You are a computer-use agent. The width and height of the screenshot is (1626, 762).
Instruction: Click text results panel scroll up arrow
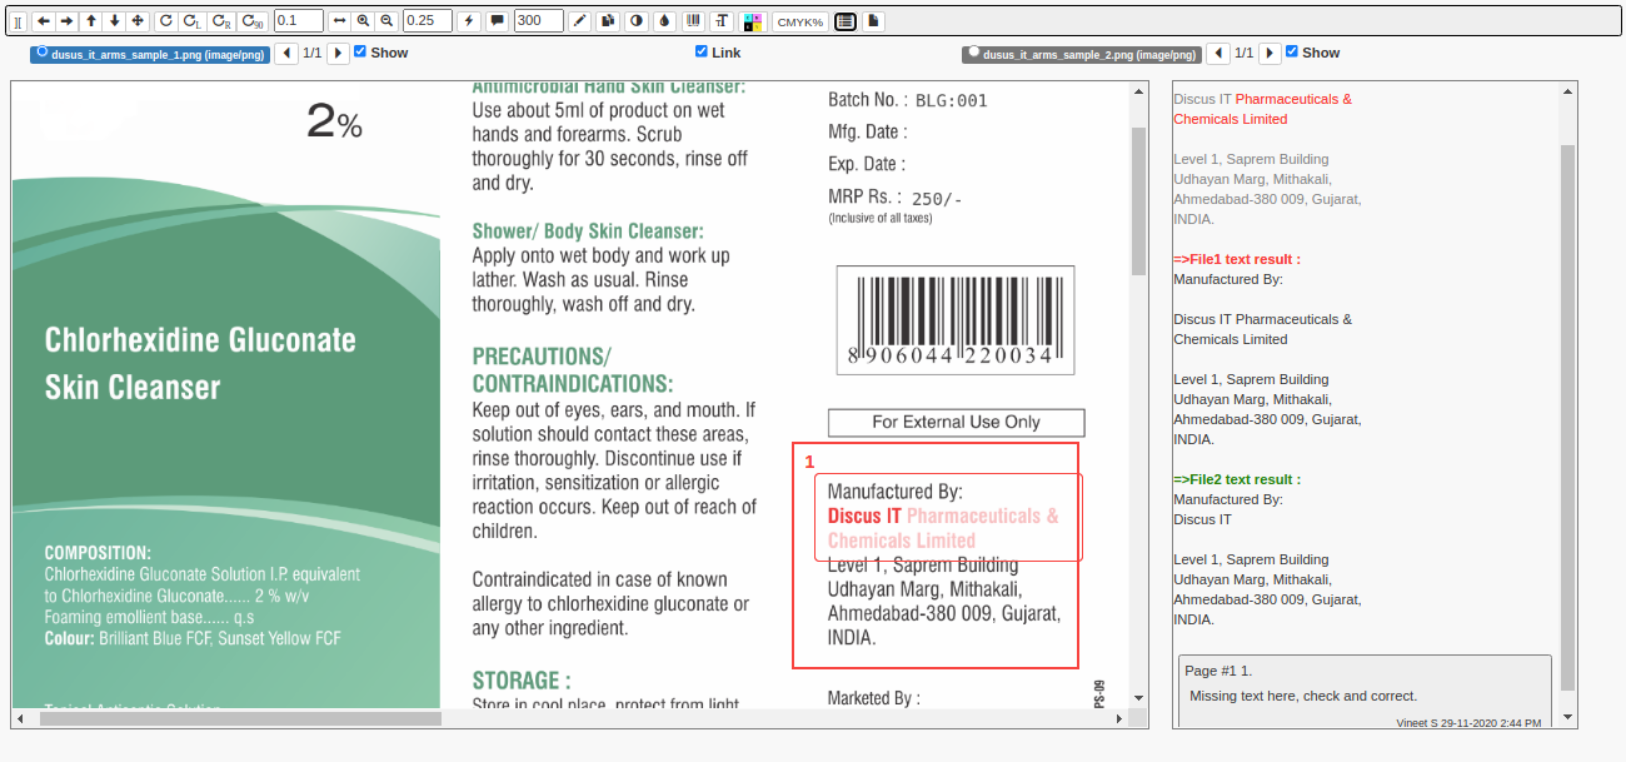click(1568, 92)
